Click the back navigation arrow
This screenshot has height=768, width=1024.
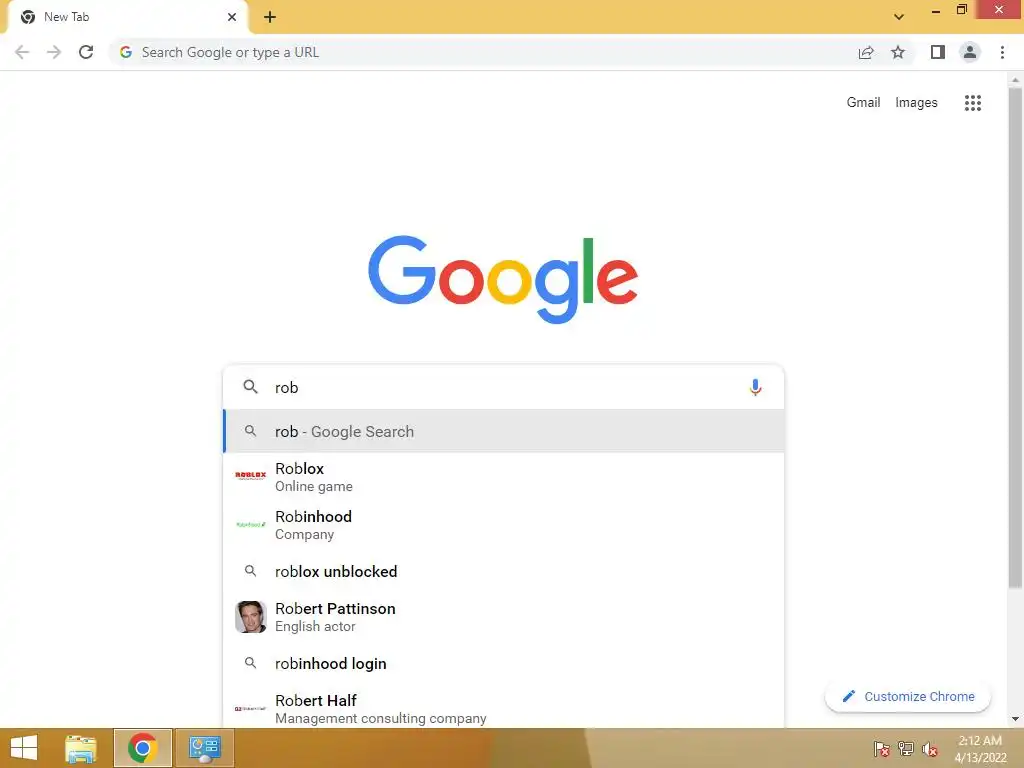pyautogui.click(x=22, y=52)
